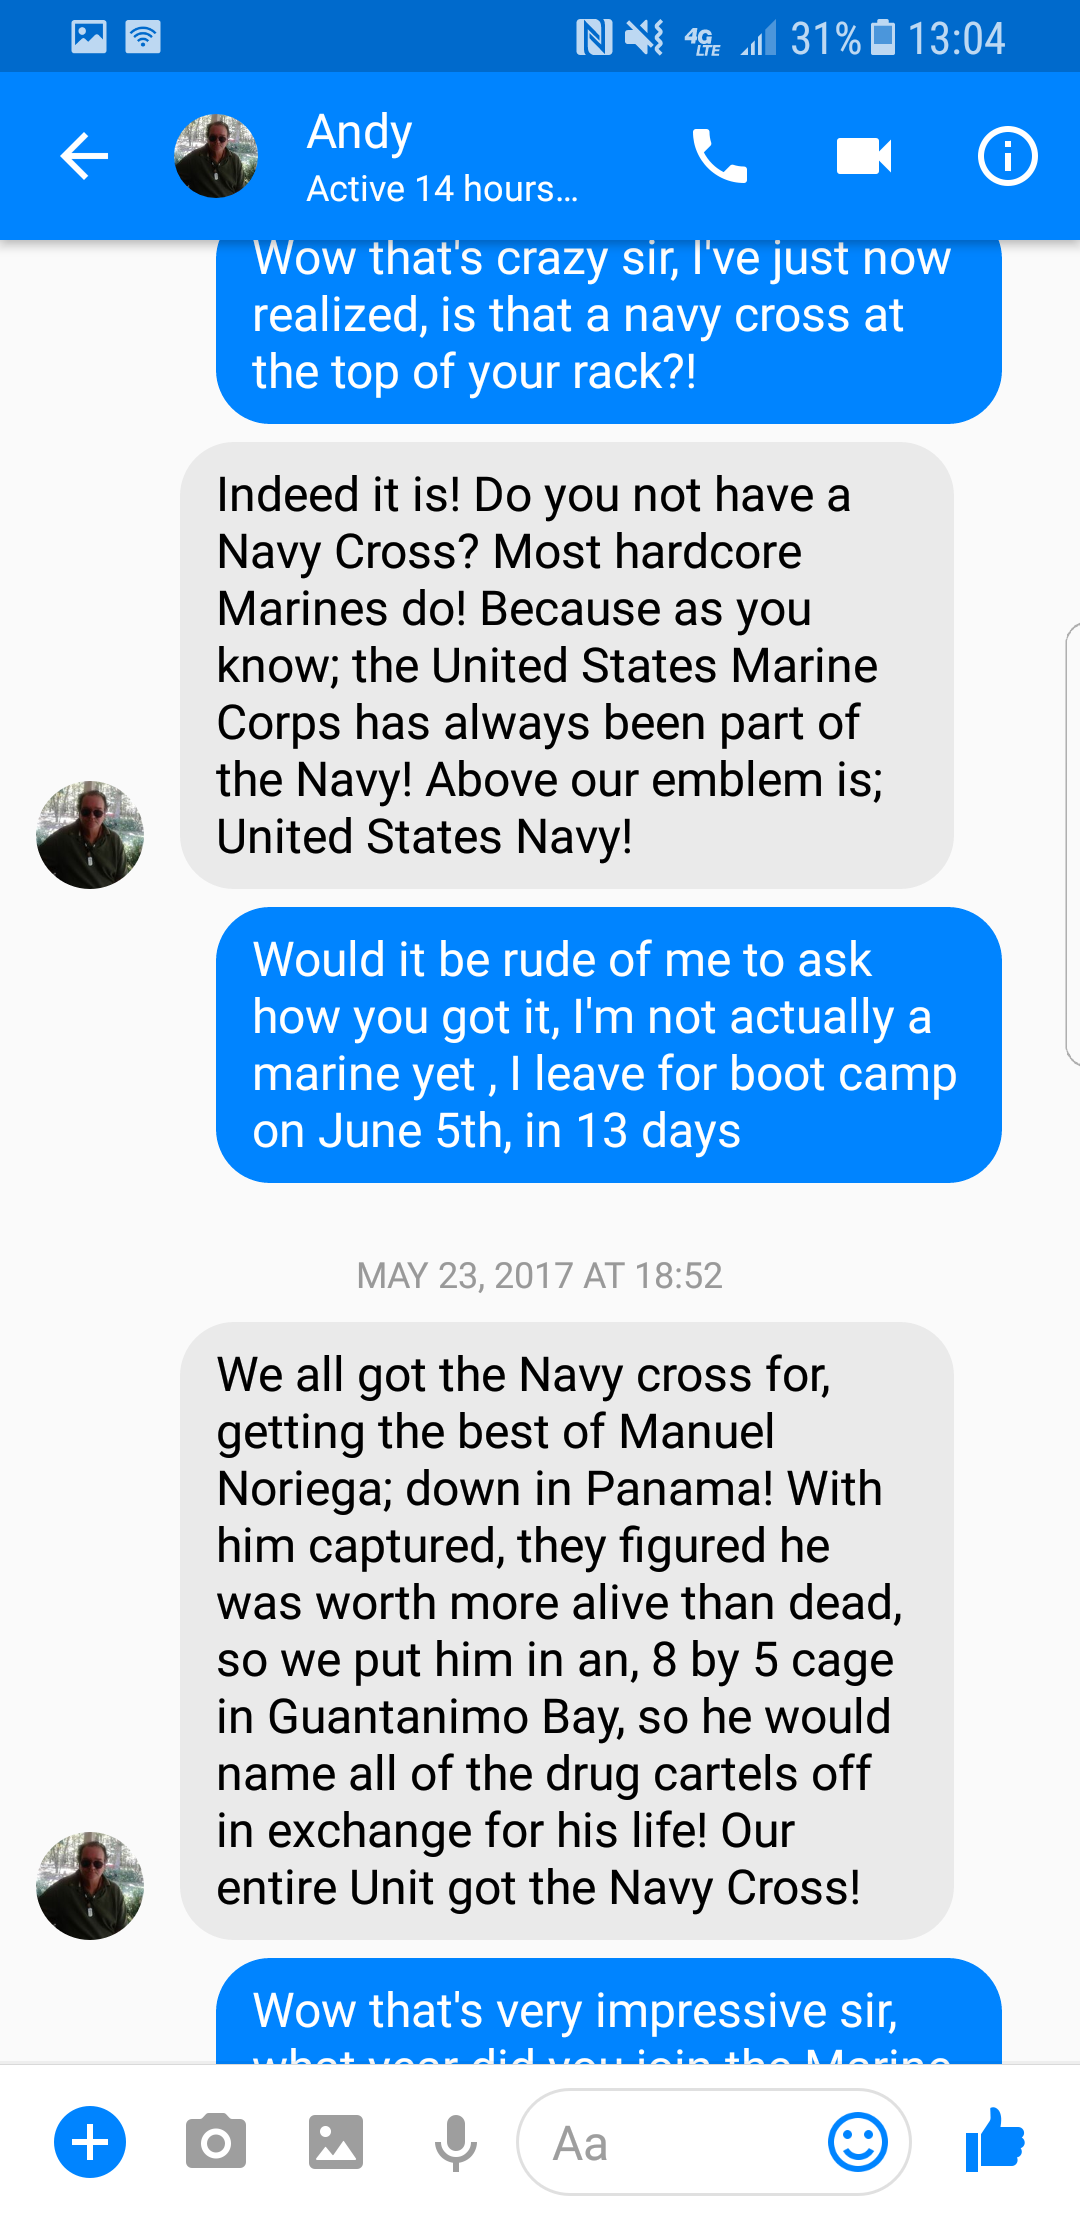1080x2220 pixels.
Task: Open conversation info details icon
Action: (1007, 157)
